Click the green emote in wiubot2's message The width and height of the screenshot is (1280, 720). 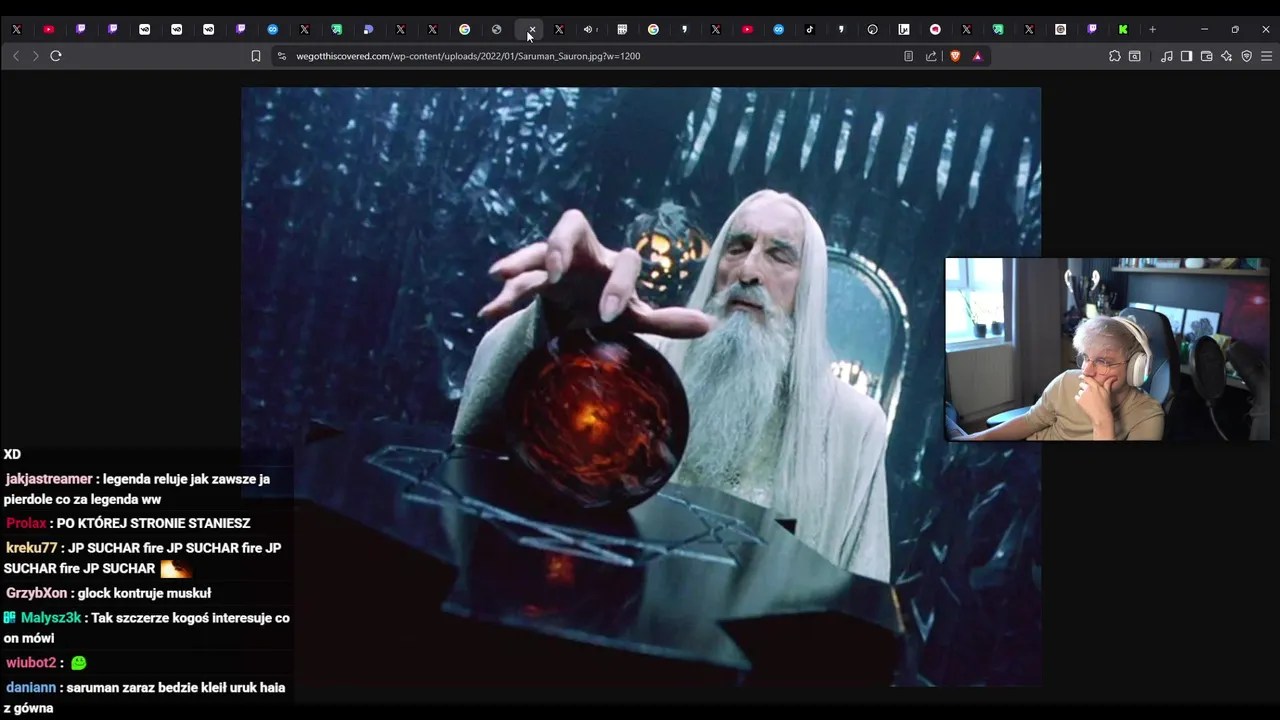(79, 663)
